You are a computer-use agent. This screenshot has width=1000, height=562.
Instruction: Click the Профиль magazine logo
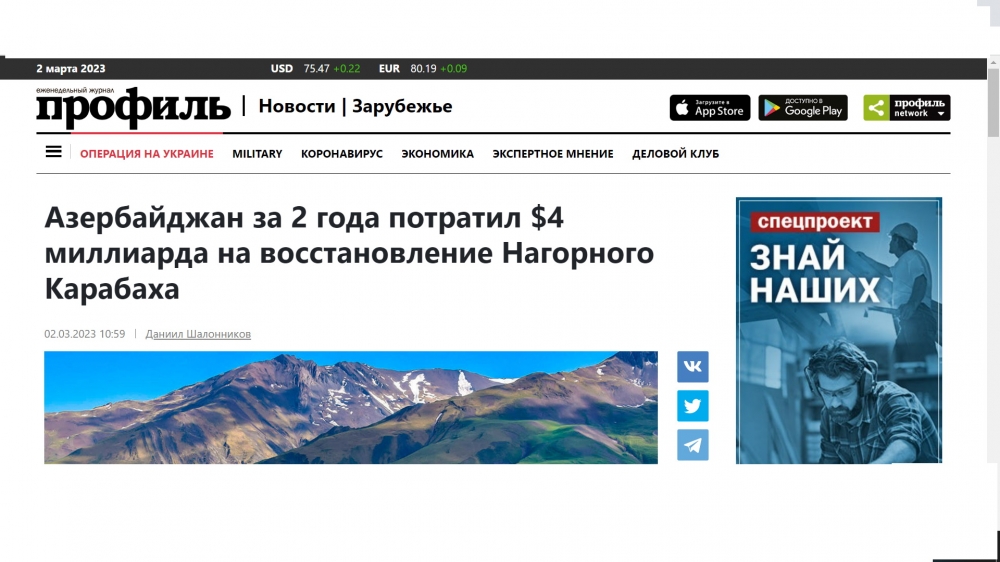[x=133, y=107]
